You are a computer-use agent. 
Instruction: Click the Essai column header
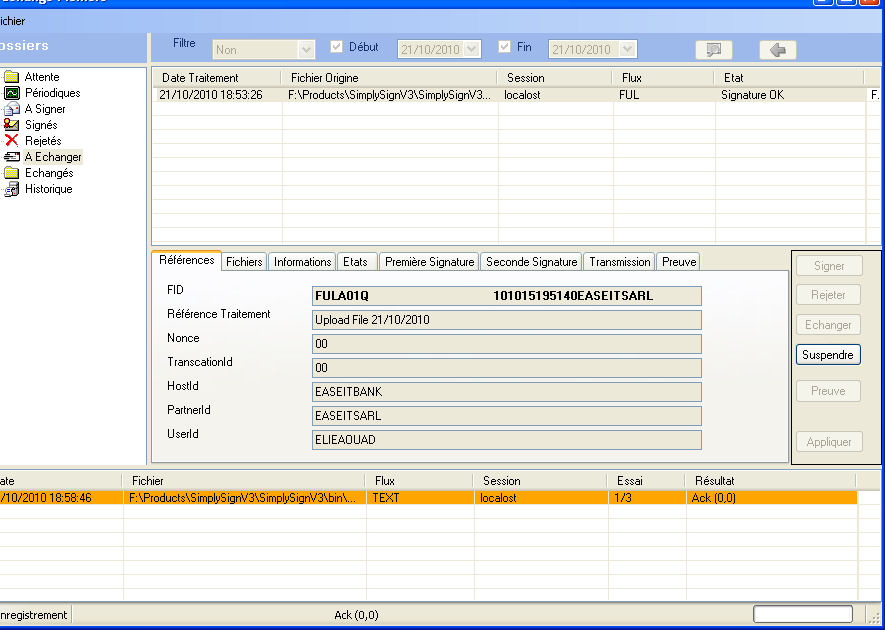[647, 481]
